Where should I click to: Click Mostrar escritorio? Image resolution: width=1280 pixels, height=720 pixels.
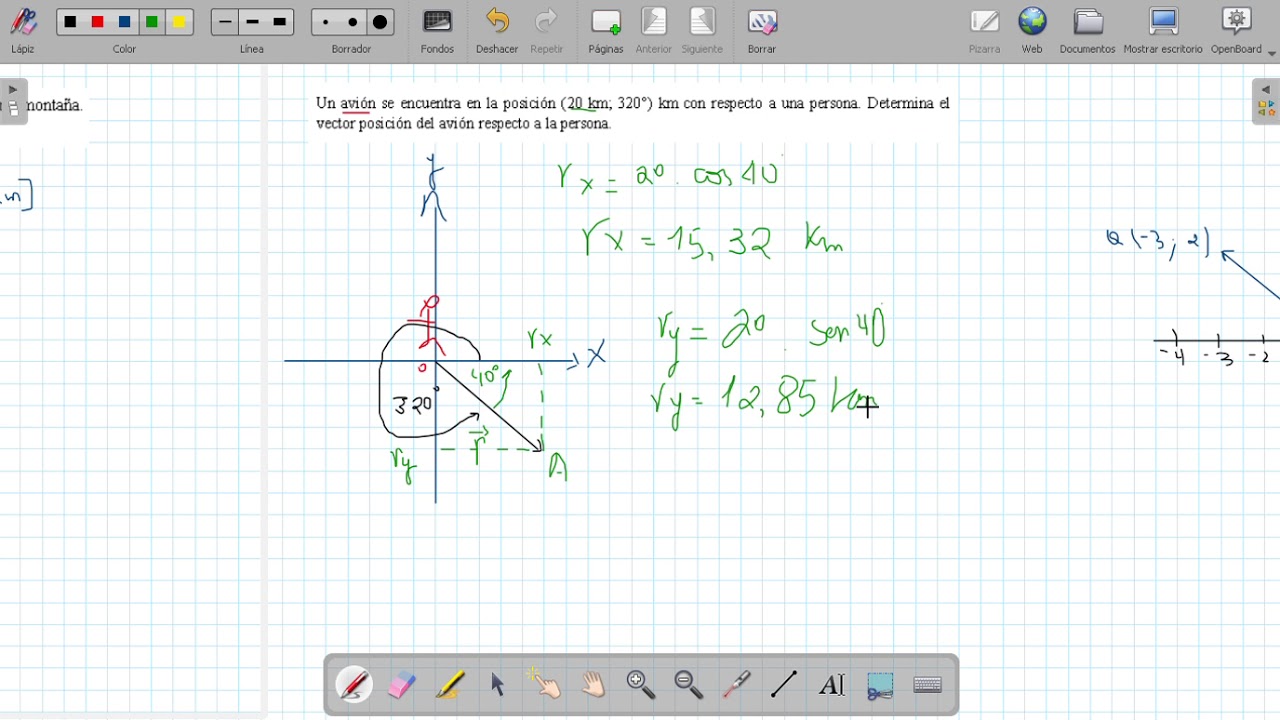click(x=1163, y=30)
